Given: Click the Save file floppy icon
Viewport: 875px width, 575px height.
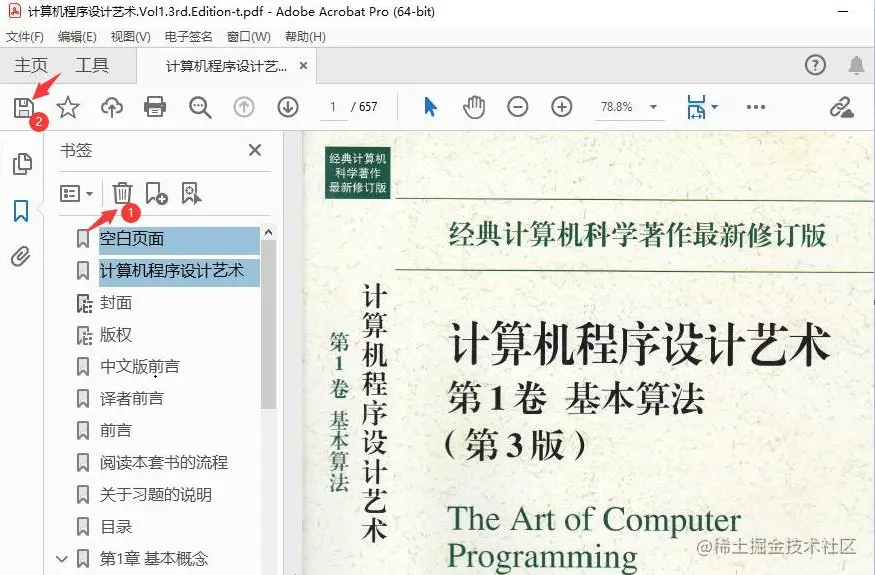Looking at the screenshot, I should click(x=23, y=107).
